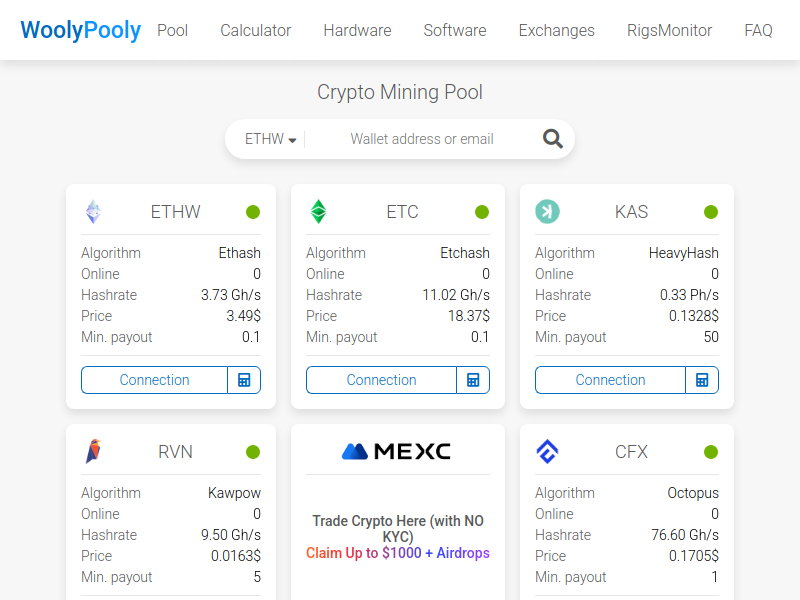Click the ETHW coin logo icon
Viewport: 800px width, 600px height.
tap(93, 212)
